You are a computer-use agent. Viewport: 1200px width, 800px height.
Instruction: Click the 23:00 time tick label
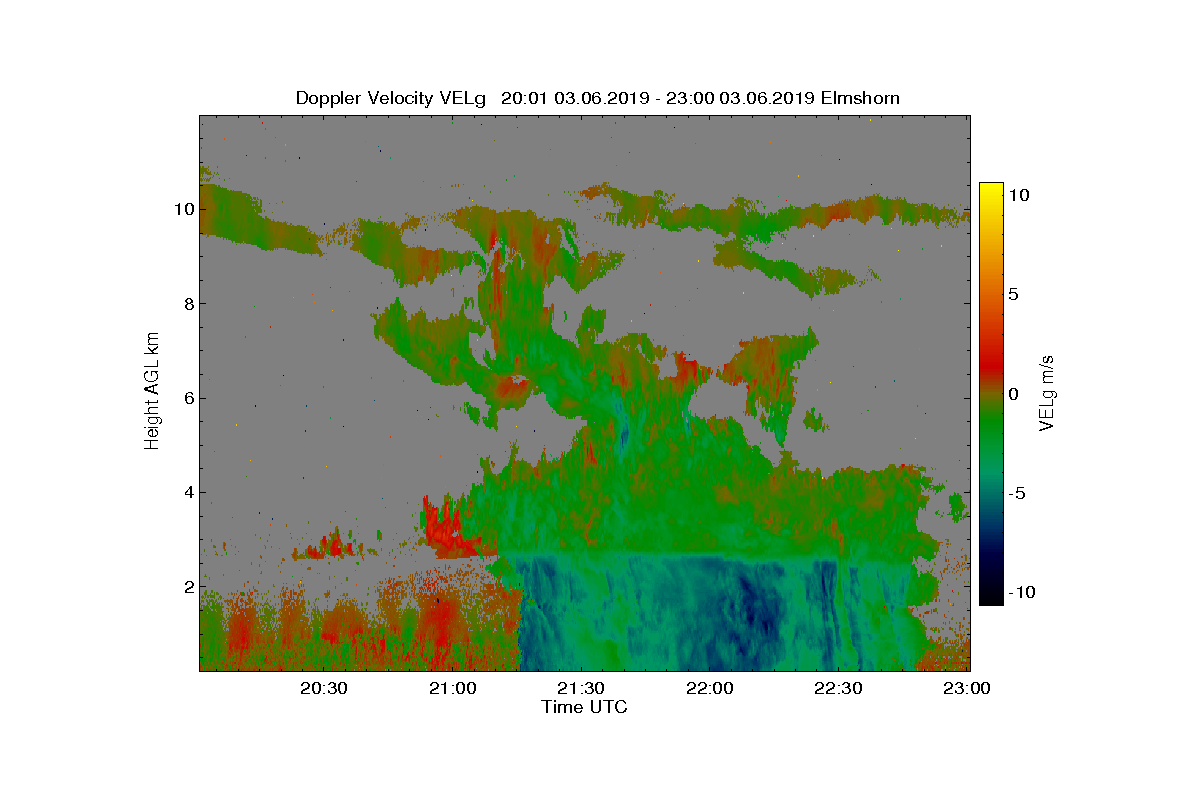point(968,688)
